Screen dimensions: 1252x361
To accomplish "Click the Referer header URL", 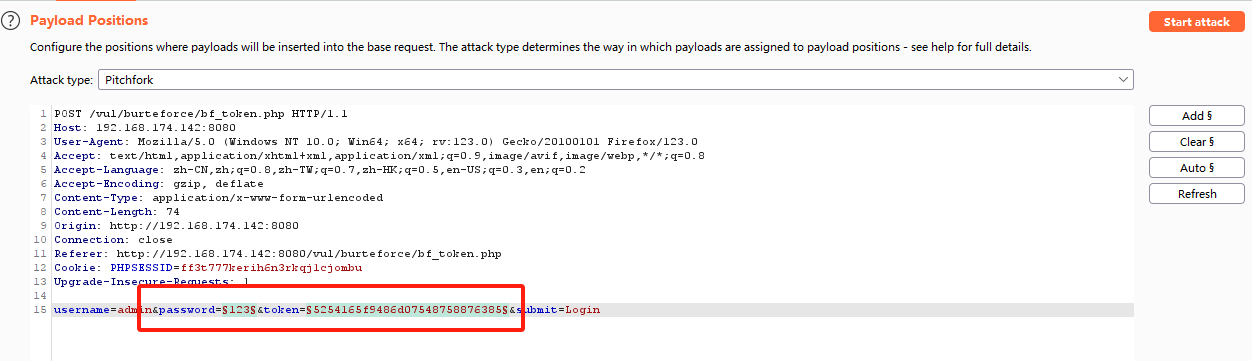I will click(x=300, y=254).
